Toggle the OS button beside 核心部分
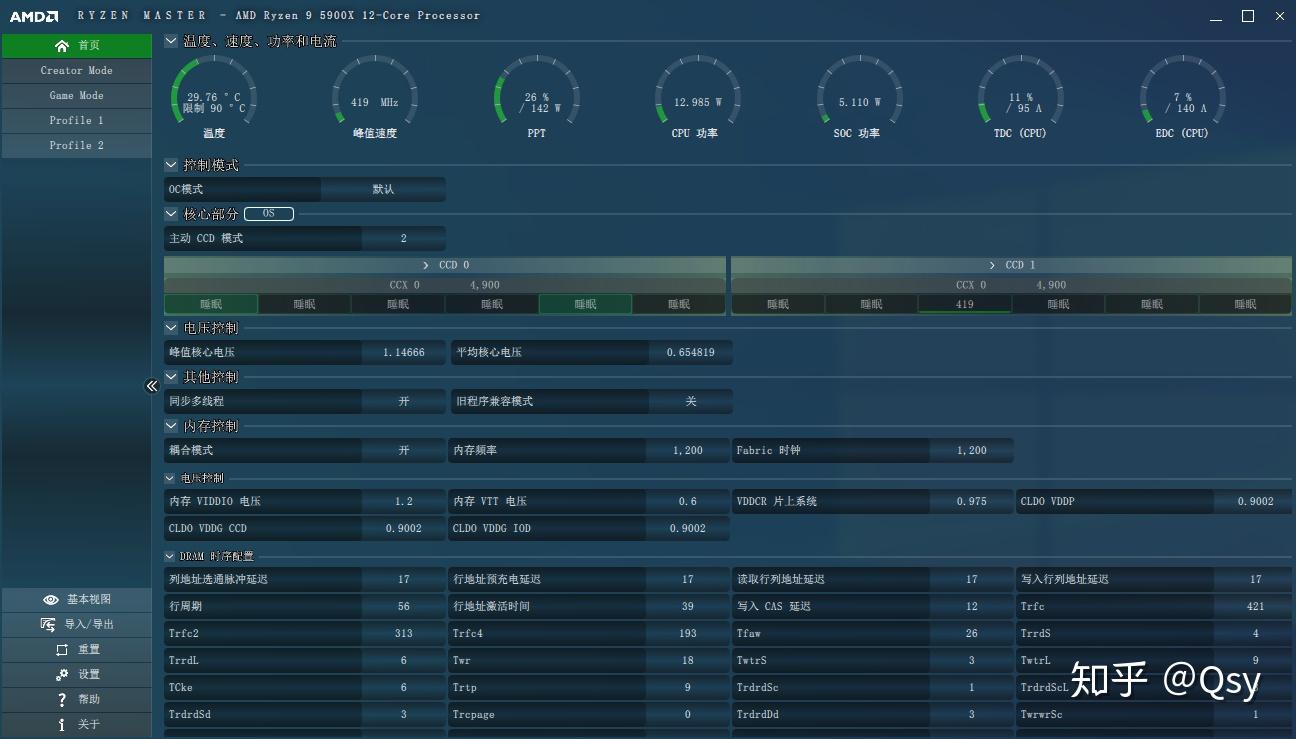The image size is (1296, 739). pos(269,214)
